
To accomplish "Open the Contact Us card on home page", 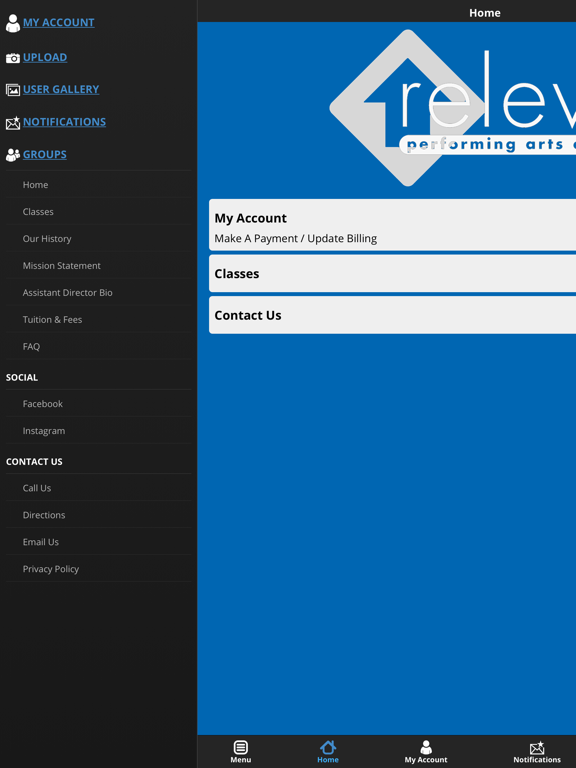I will [392, 315].
